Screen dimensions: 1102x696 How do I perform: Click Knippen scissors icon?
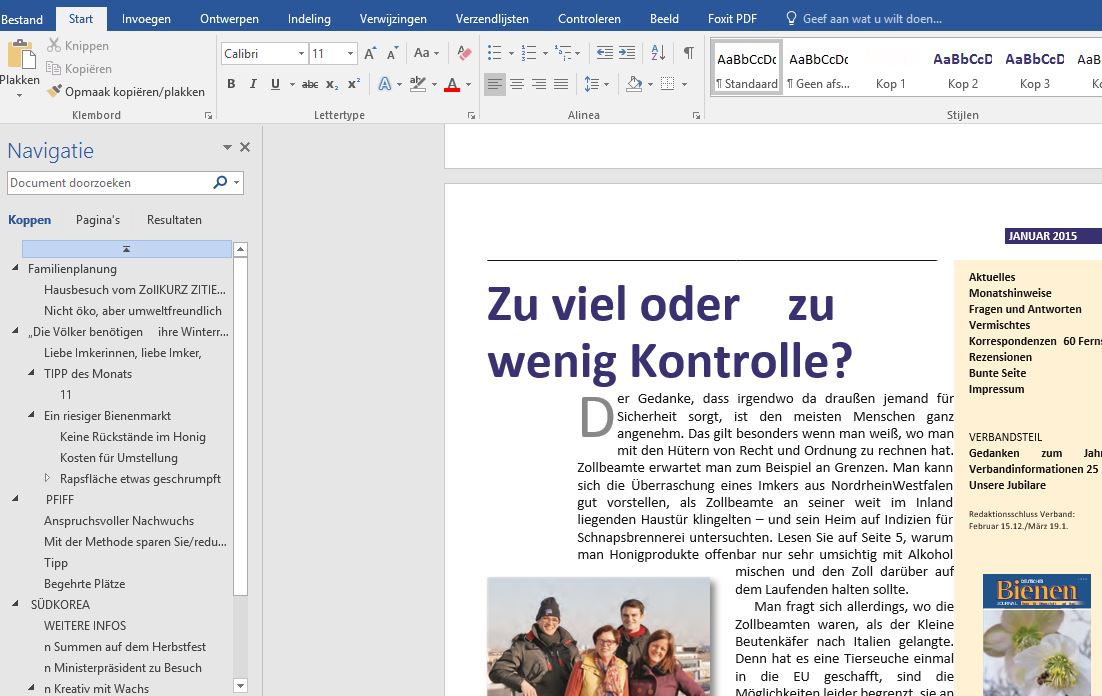(53, 46)
